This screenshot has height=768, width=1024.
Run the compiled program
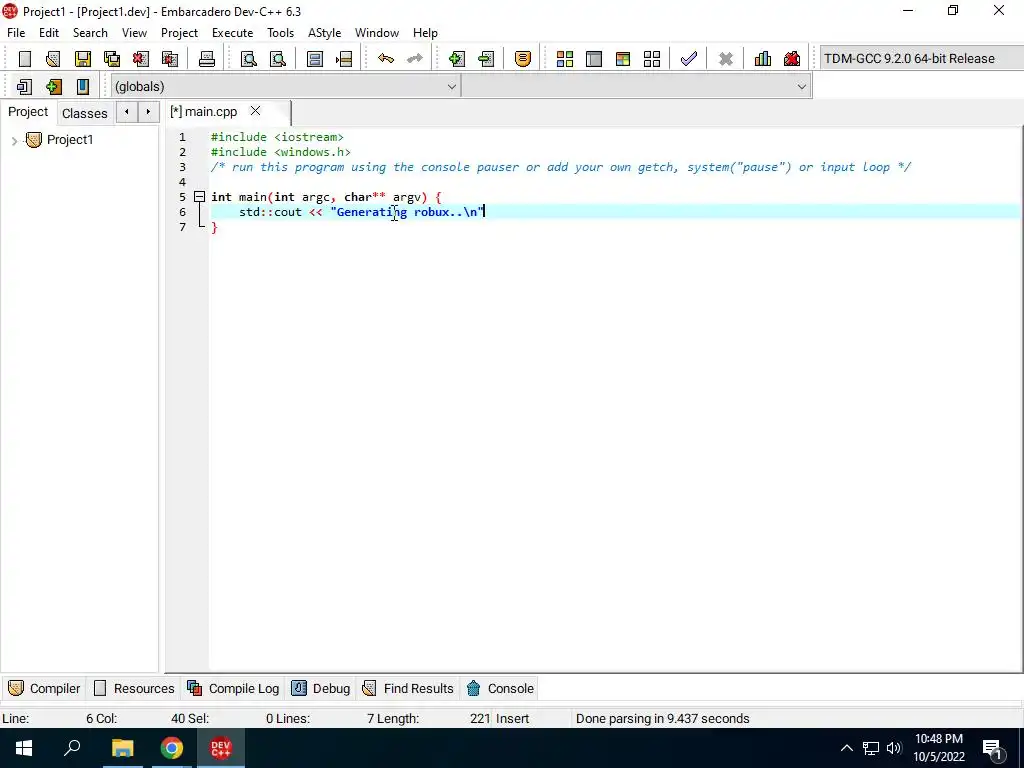(x=594, y=59)
